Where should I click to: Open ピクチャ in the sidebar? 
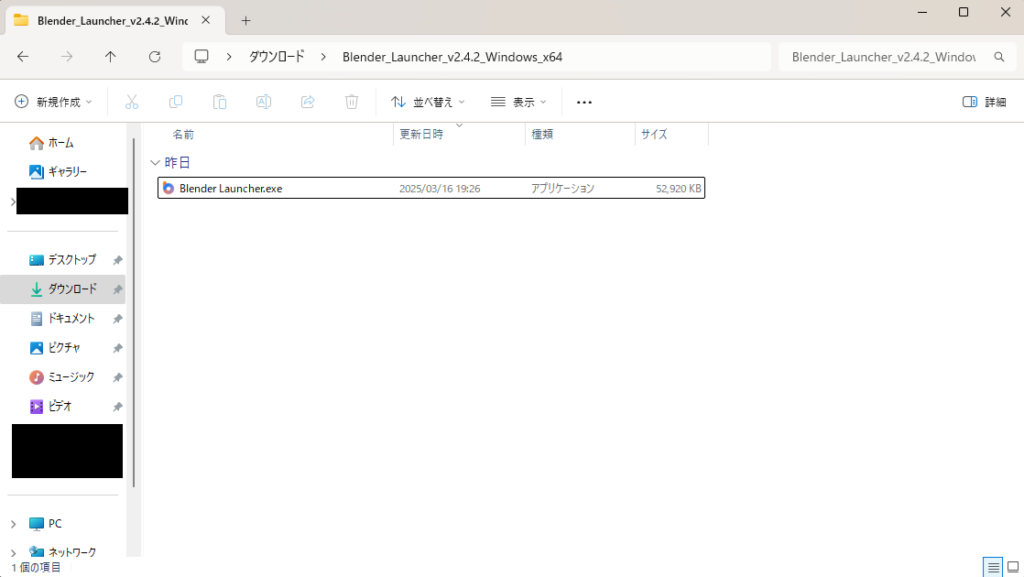55,348
